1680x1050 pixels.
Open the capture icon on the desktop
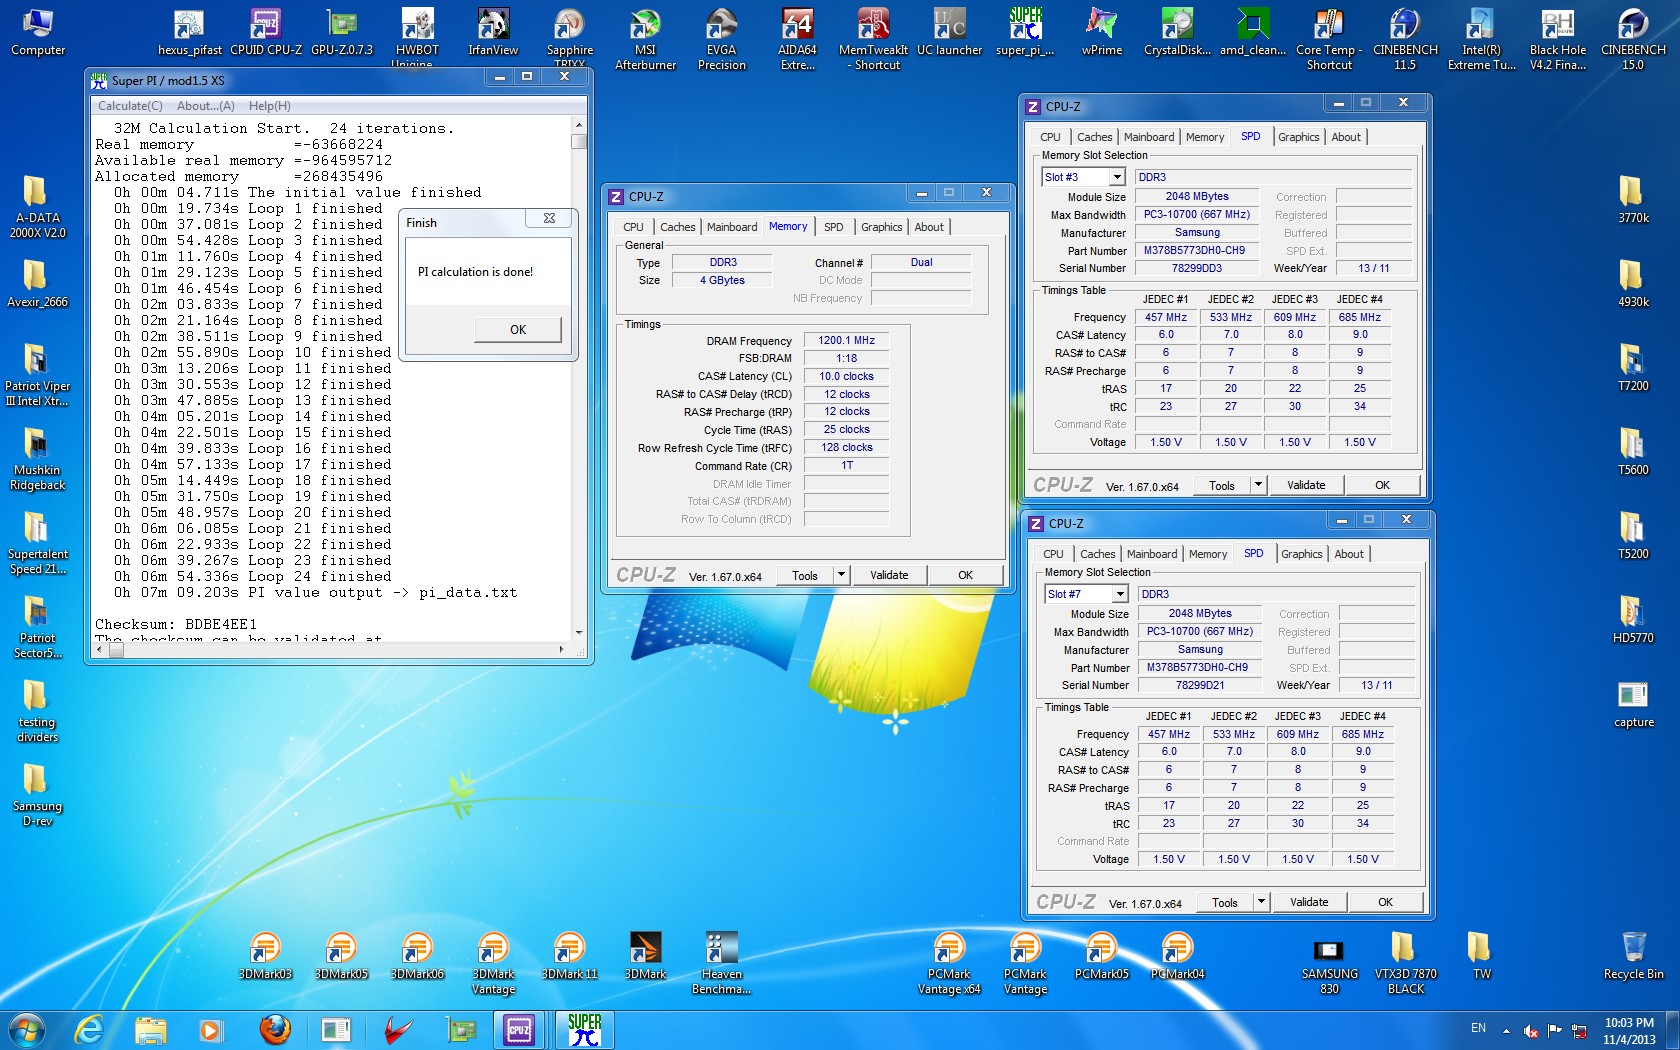tap(1633, 704)
